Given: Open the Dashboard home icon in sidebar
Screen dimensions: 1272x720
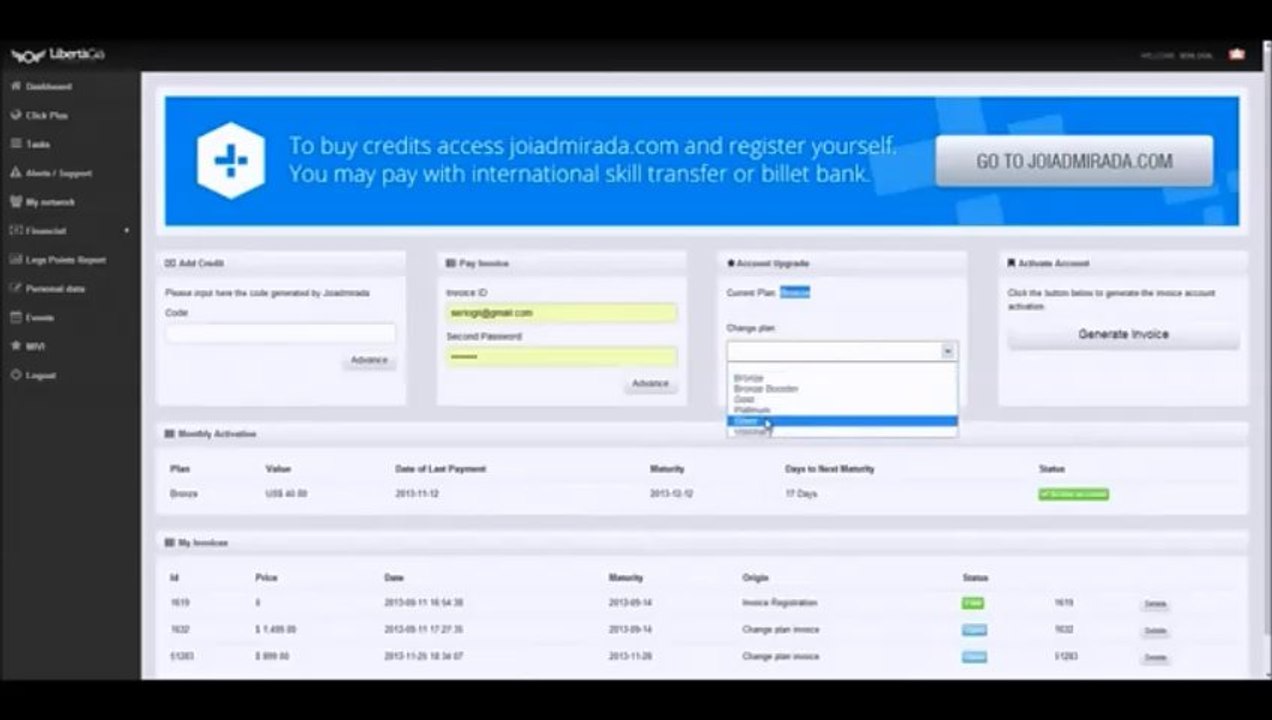Looking at the screenshot, I should [16, 86].
